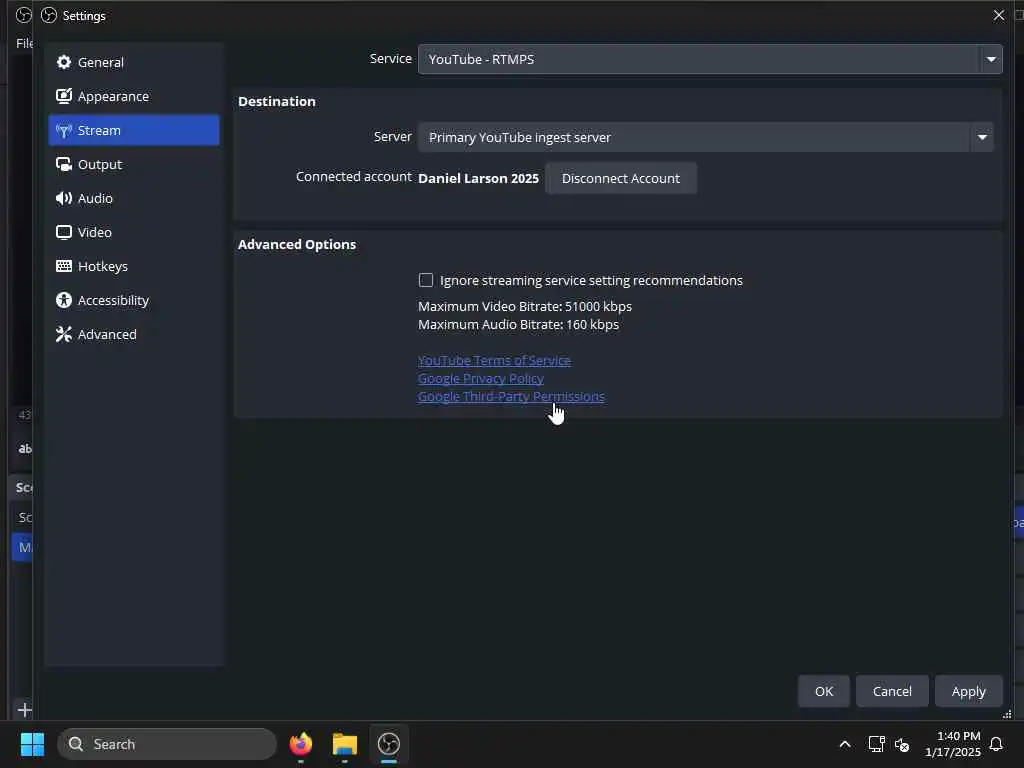Viewport: 1024px width, 768px height.
Task: Open the Primary YouTube ingest server combo box
Action: pyautogui.click(x=706, y=137)
